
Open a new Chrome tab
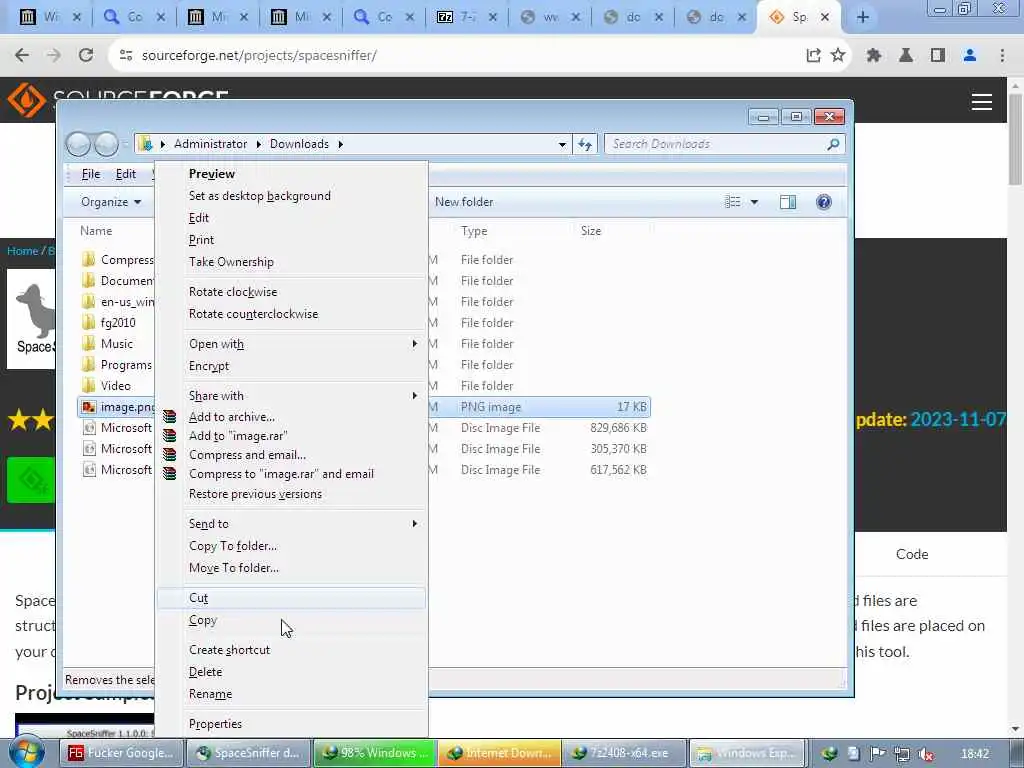click(863, 17)
